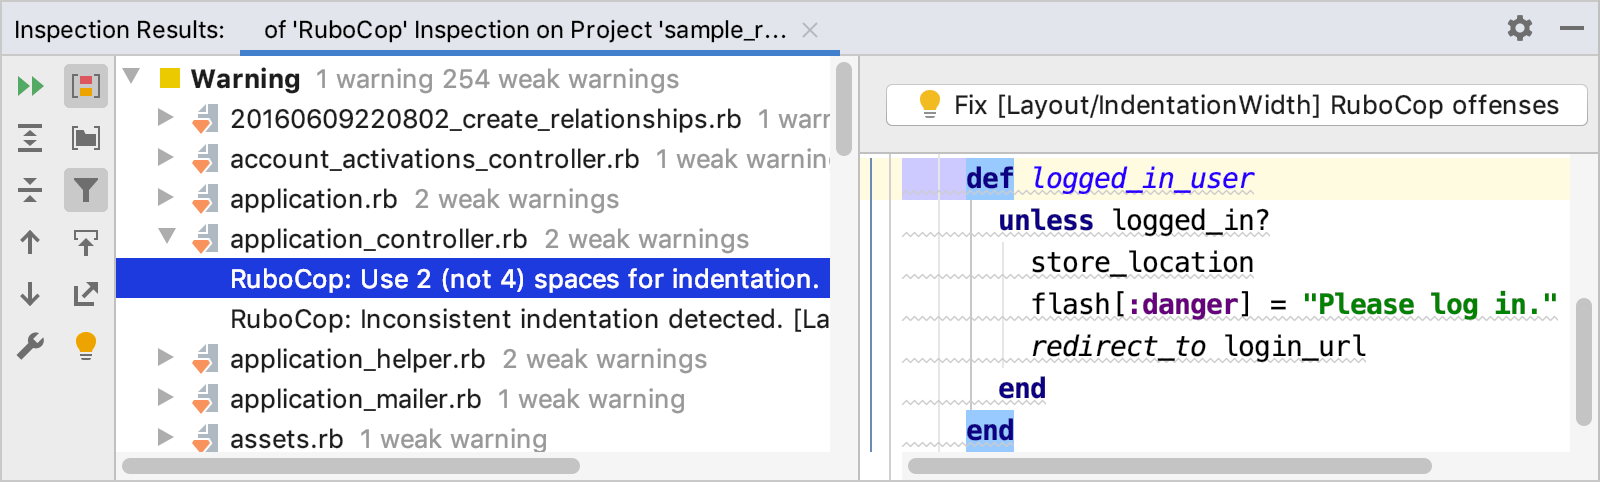The image size is (1600, 482).
Task: Toggle Group by Directory button
Action: (86, 138)
